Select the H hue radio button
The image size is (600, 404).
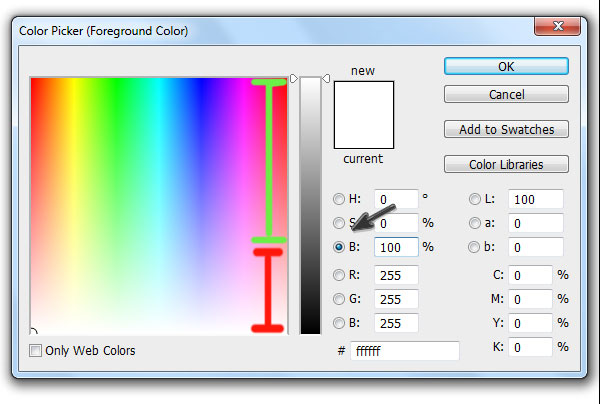point(339,199)
